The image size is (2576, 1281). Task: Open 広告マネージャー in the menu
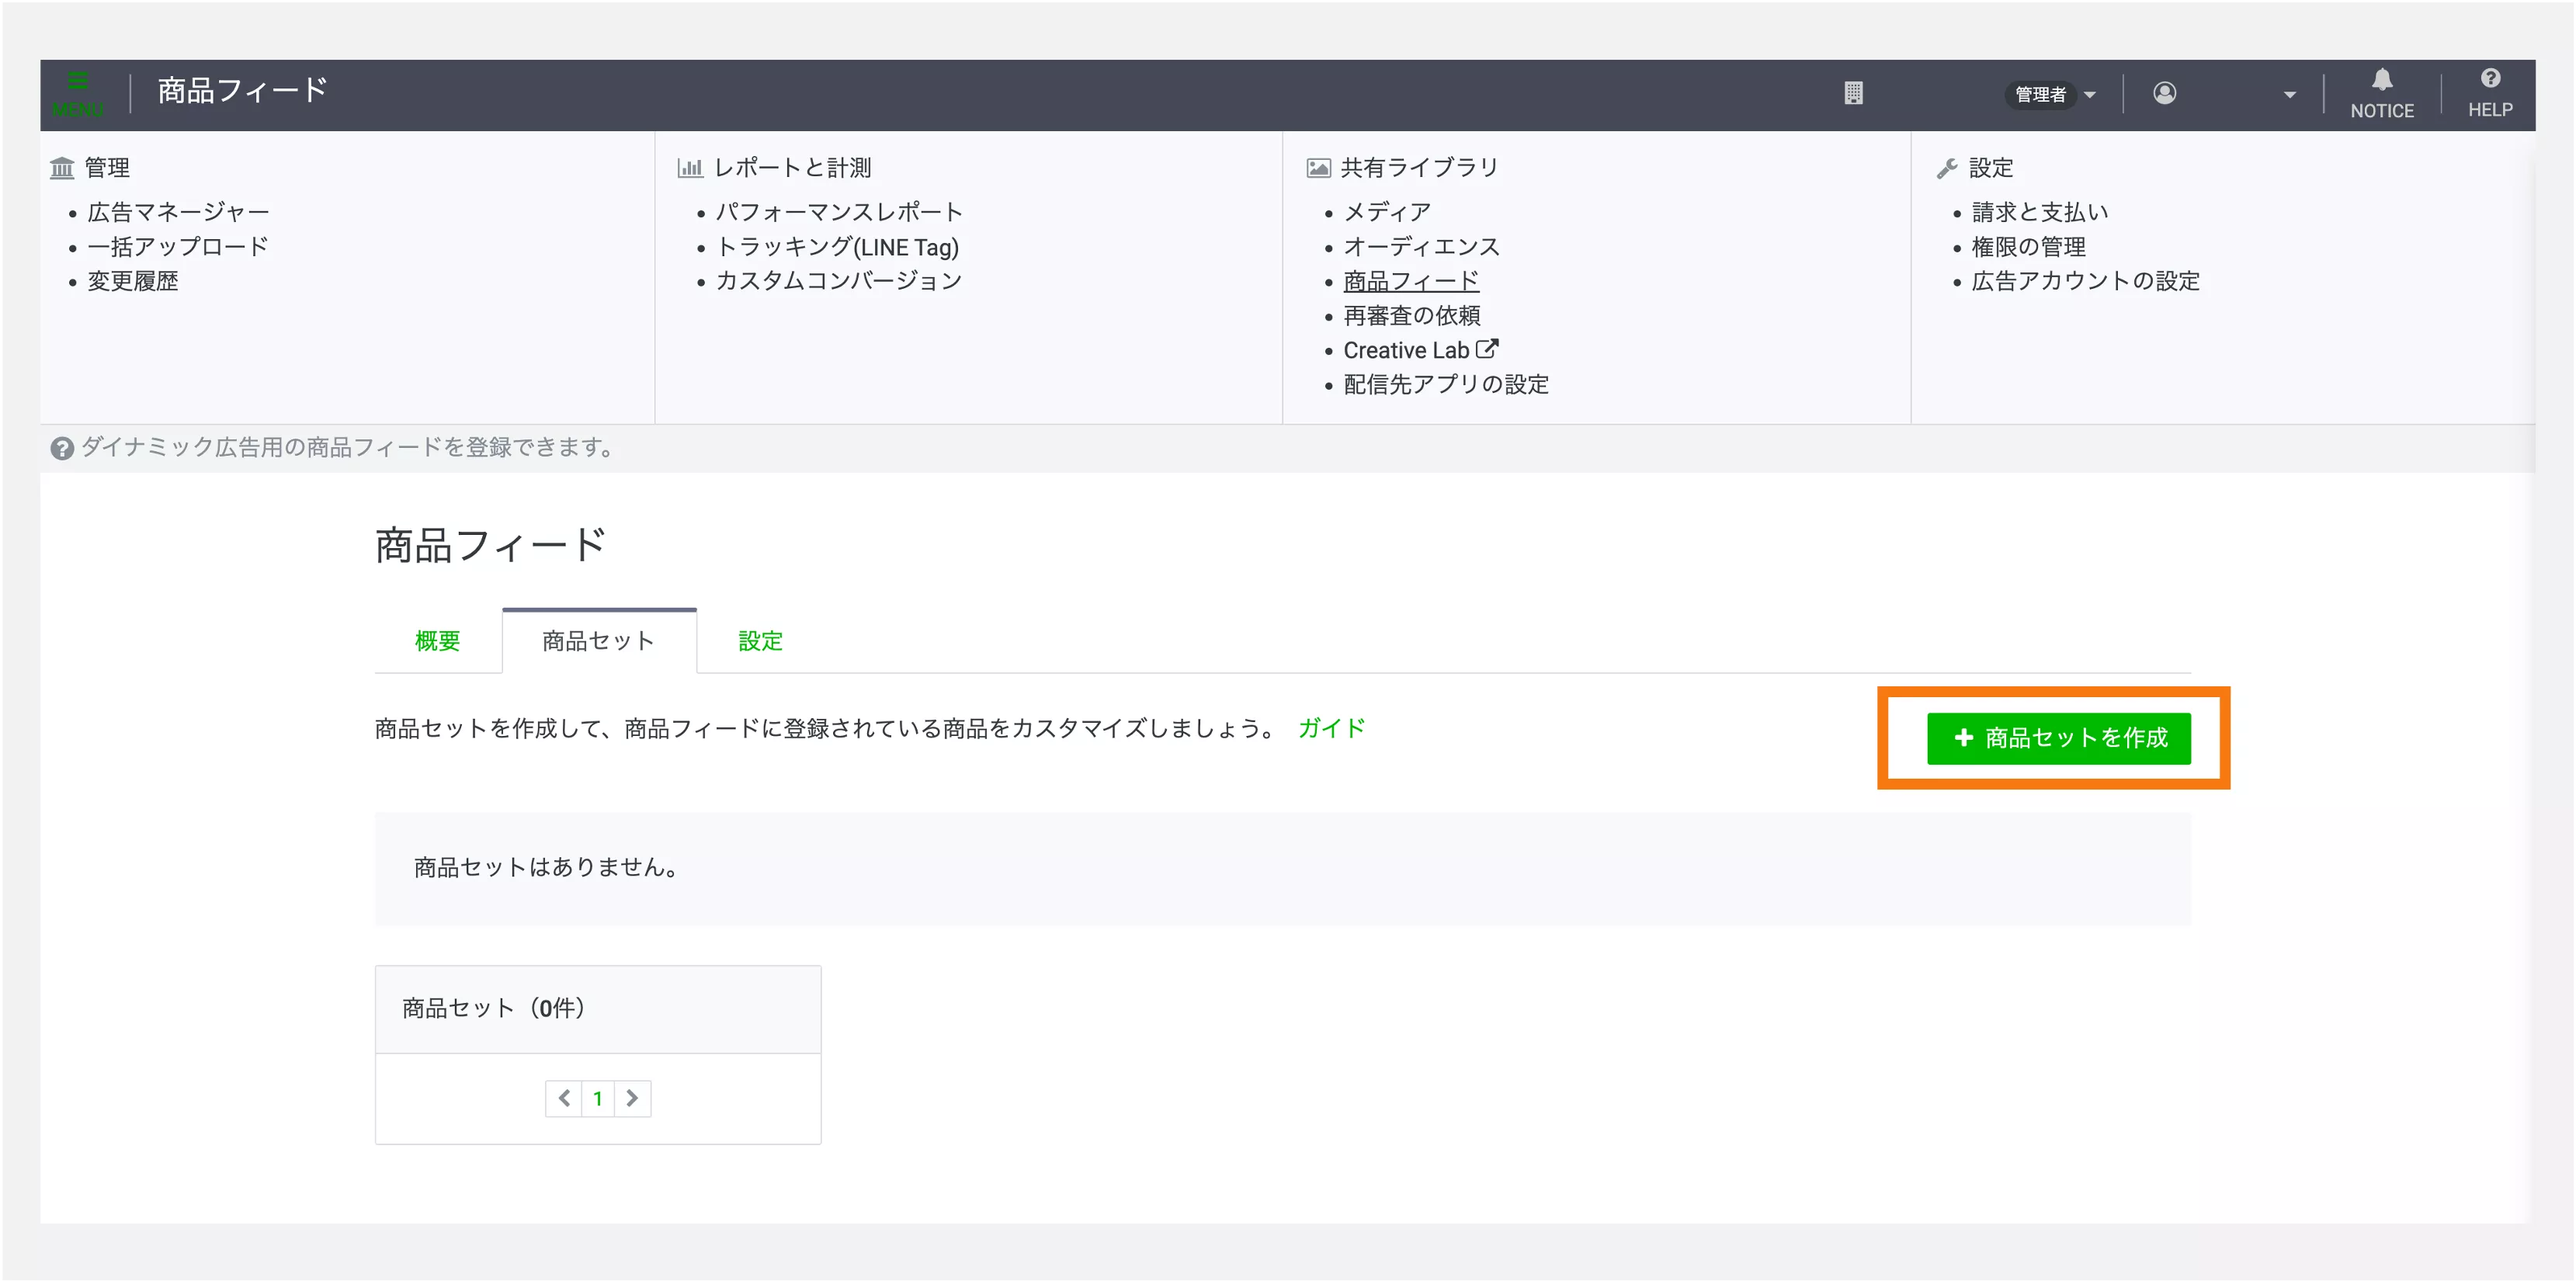(178, 212)
